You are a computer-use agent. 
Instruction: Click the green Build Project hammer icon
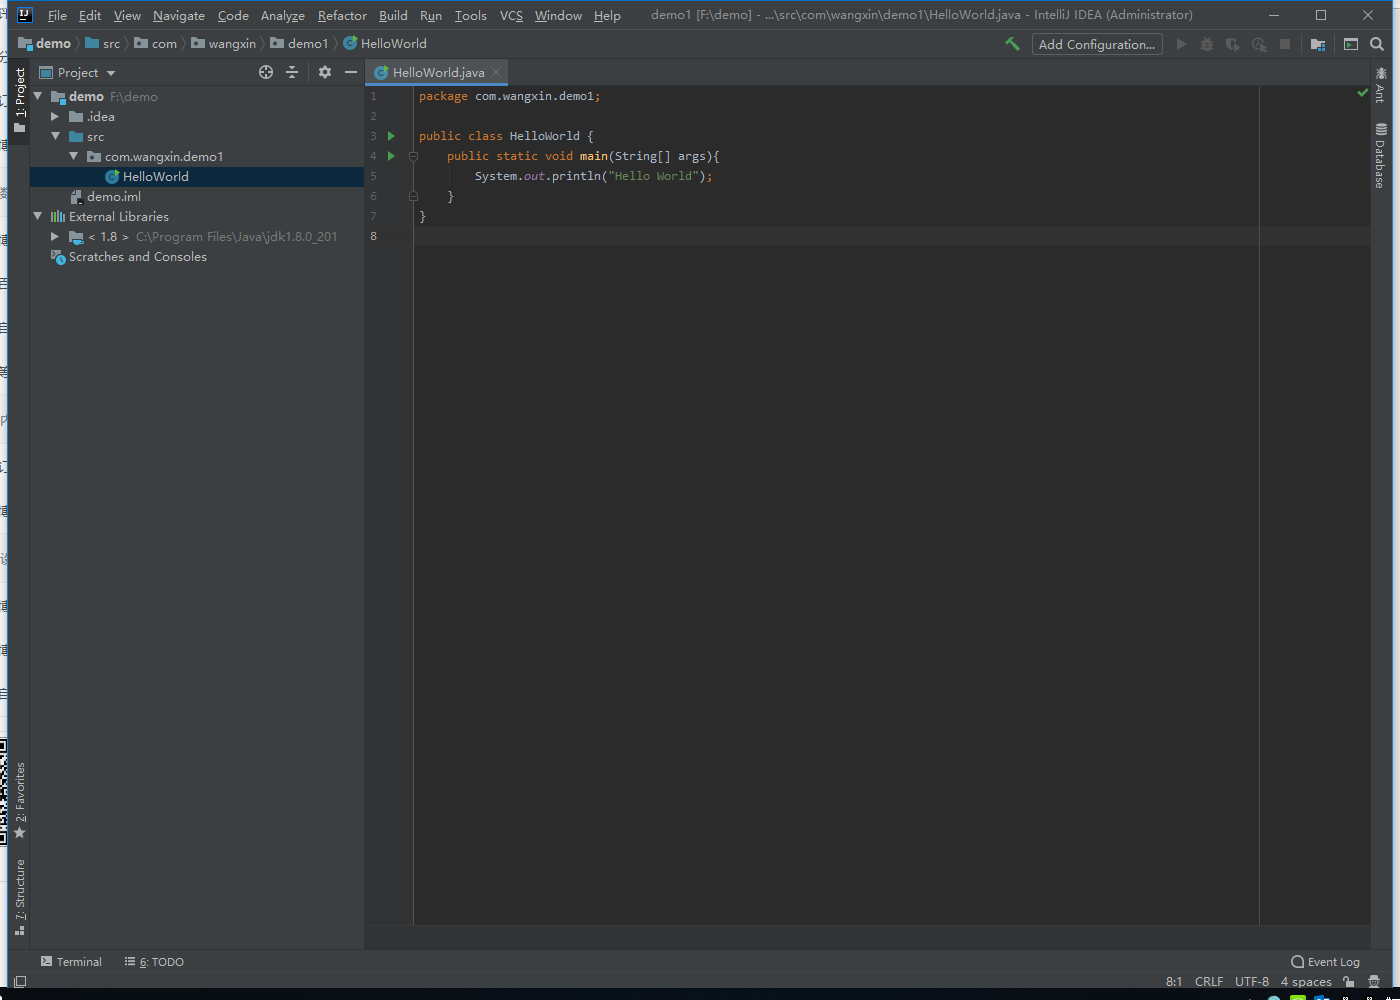coord(1013,44)
